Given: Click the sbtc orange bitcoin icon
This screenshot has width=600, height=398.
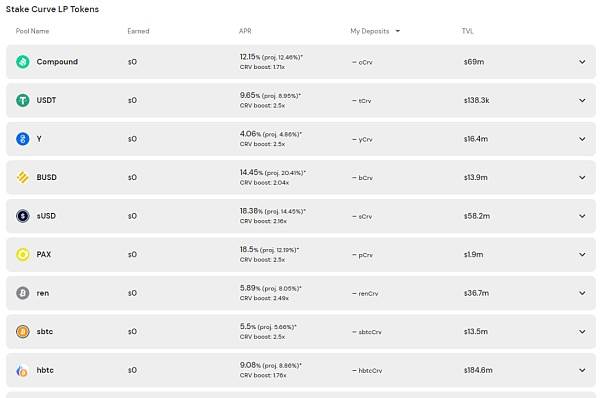Looking at the screenshot, I should (23, 331).
